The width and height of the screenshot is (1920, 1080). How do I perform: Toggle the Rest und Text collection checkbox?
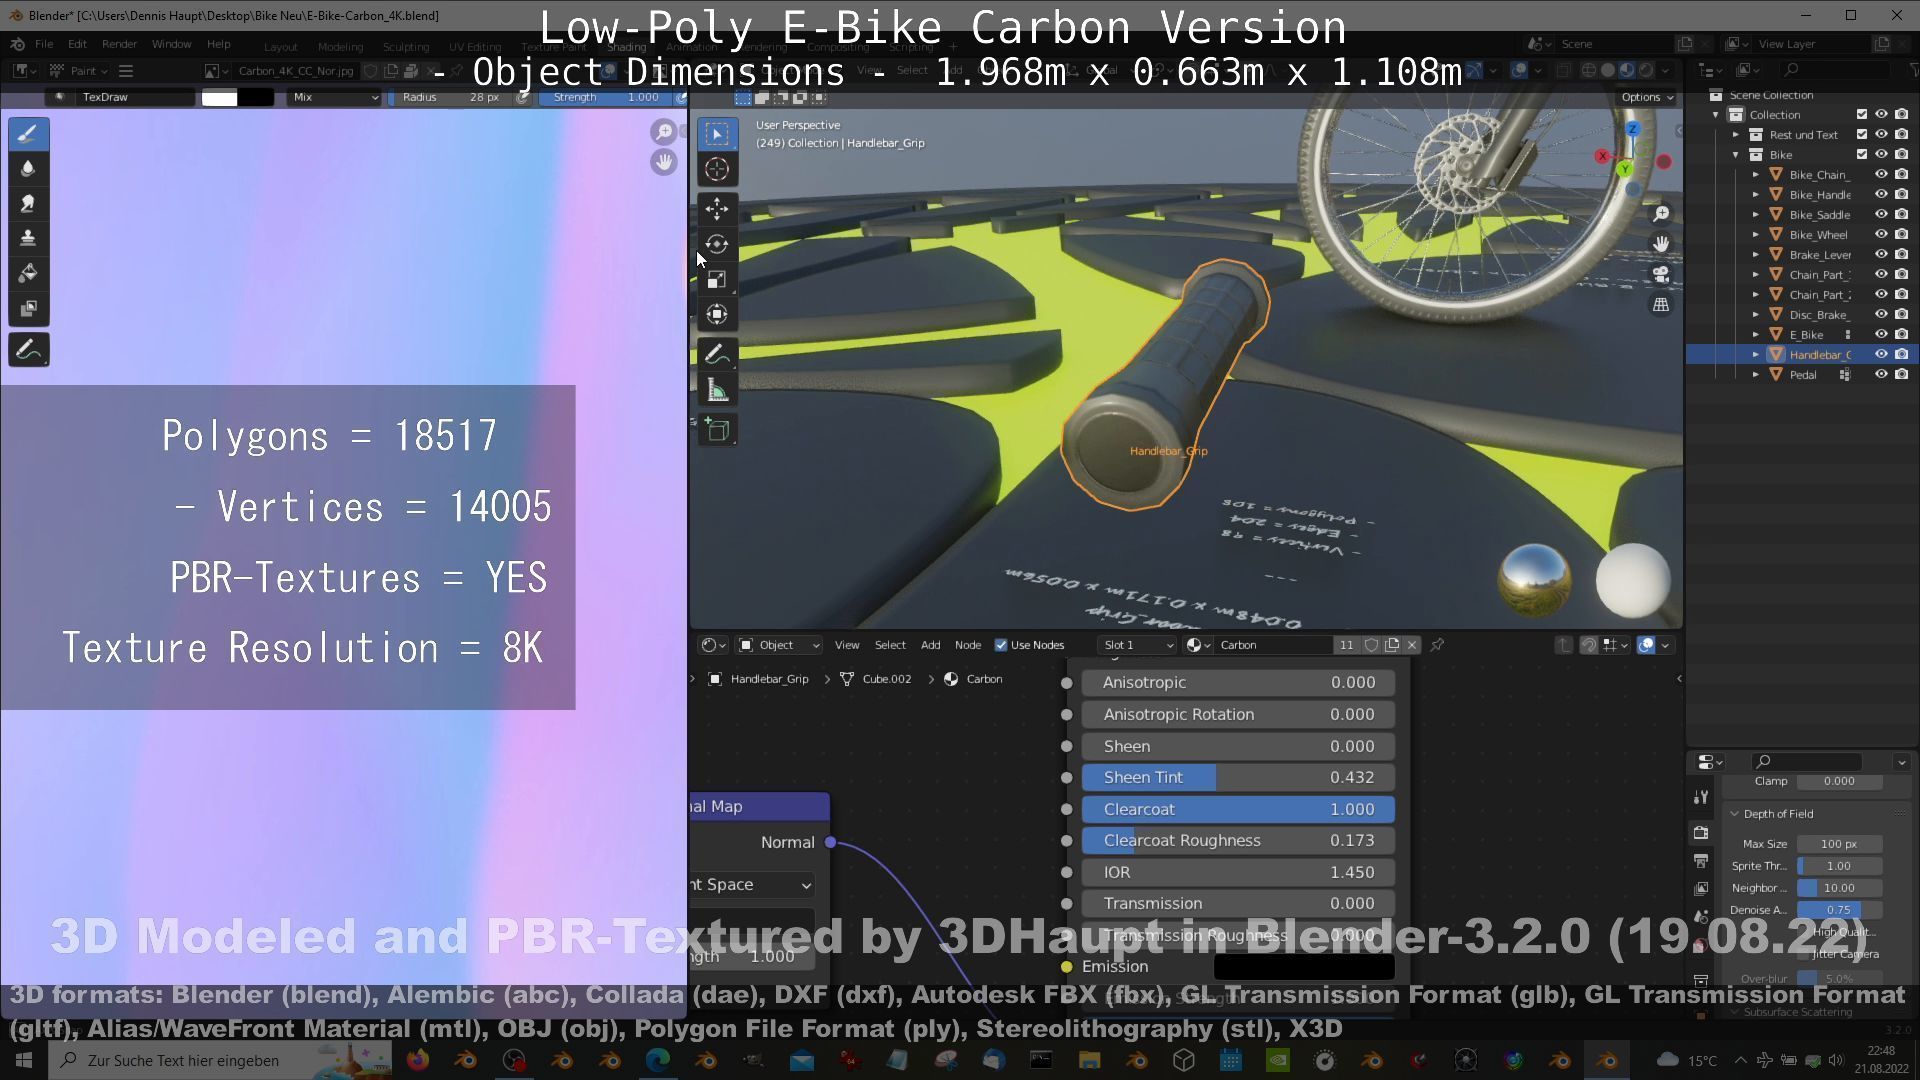[1862, 135]
